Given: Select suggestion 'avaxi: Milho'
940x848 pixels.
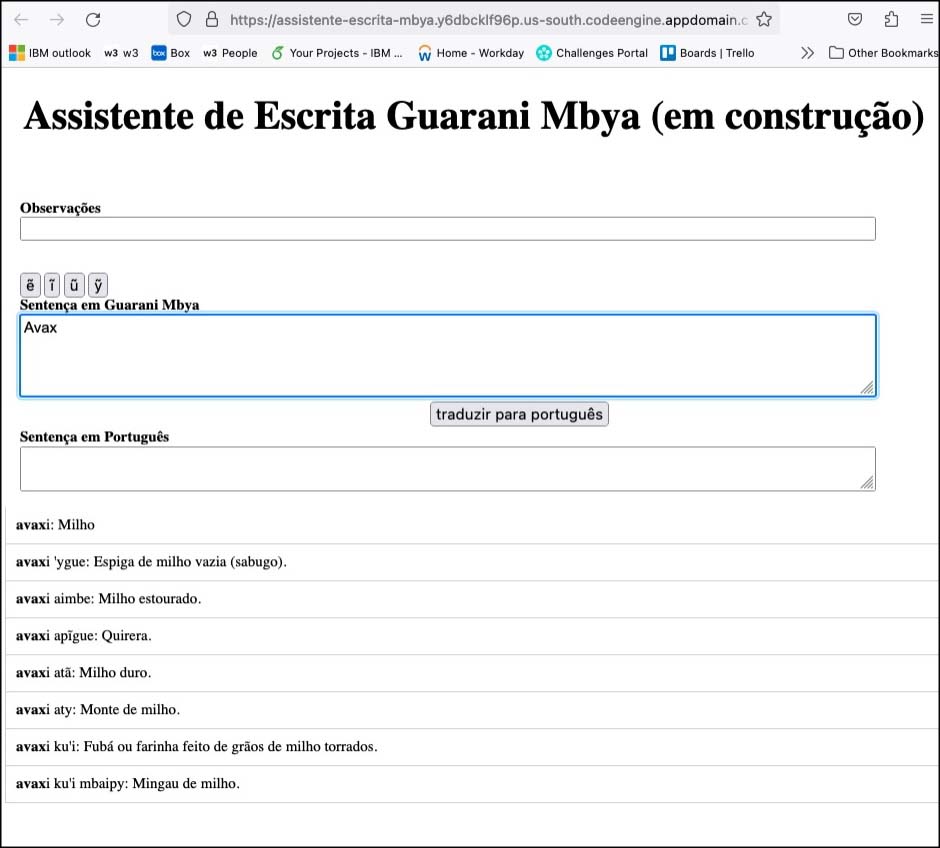Looking at the screenshot, I should (472, 525).
